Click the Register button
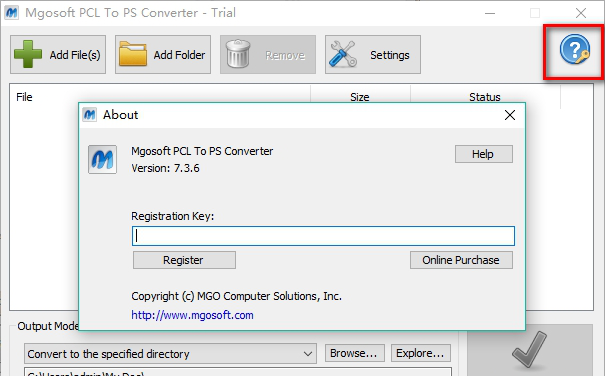 pos(184,260)
